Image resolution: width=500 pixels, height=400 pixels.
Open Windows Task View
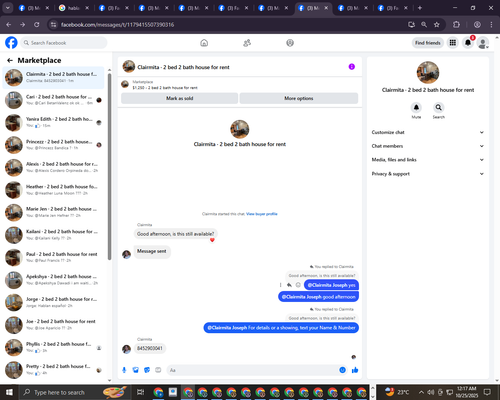tap(141, 392)
